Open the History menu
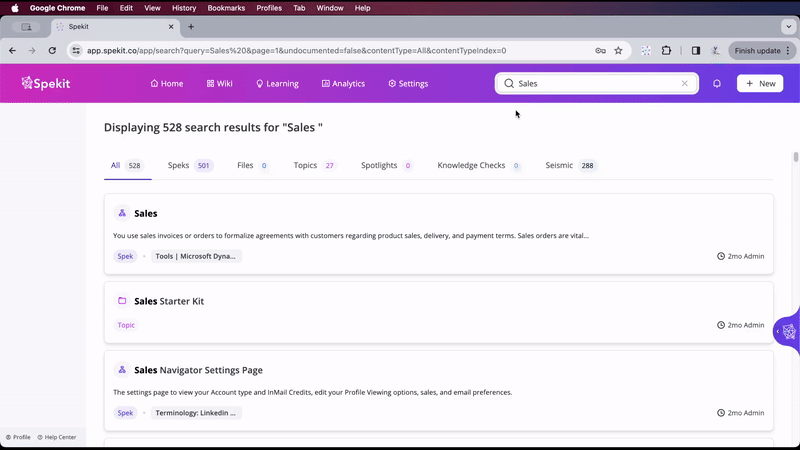Screen dimensions: 800x450 (x=184, y=8)
